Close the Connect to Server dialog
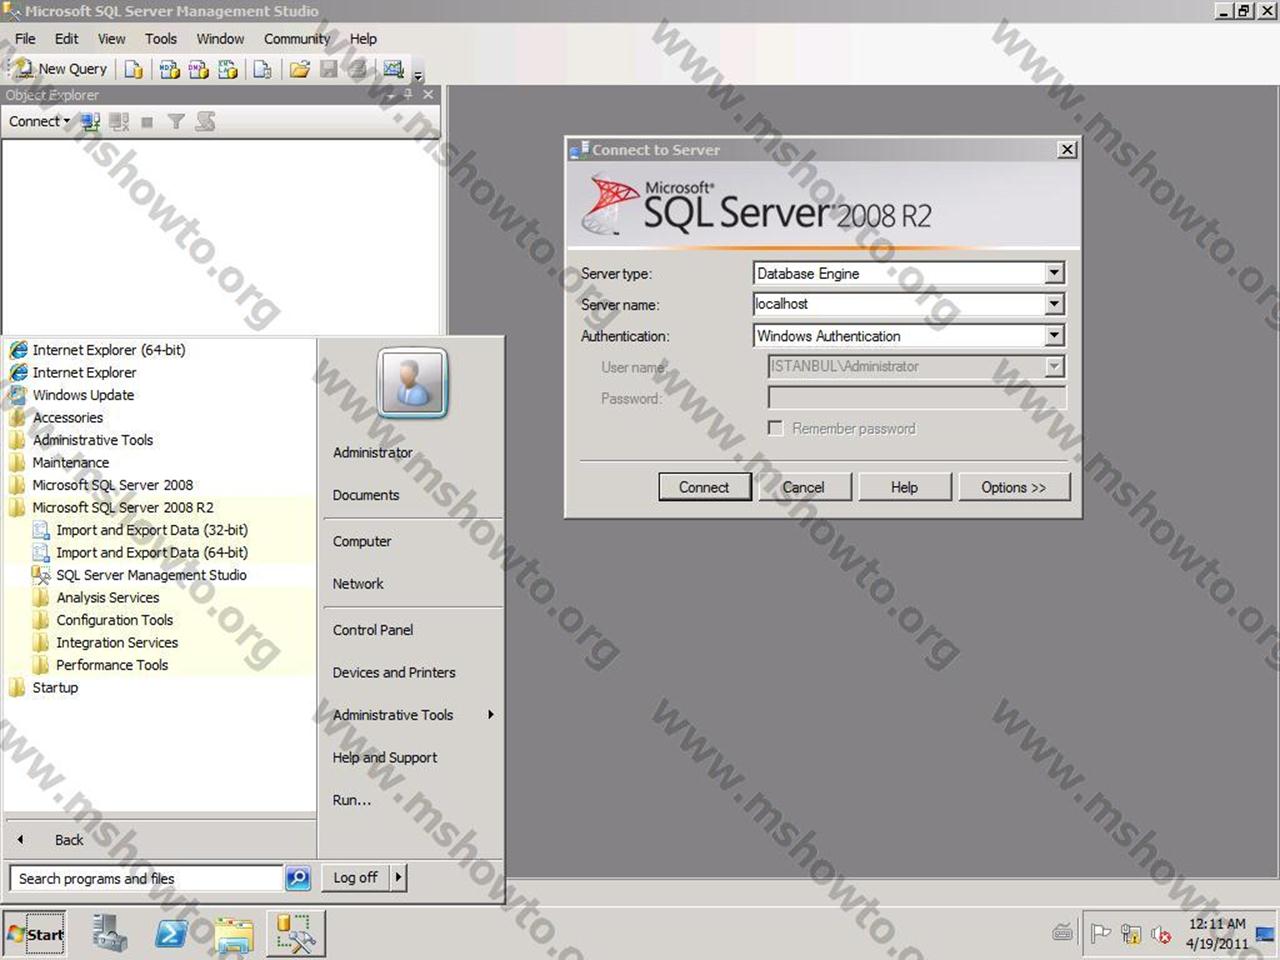1280x960 pixels. click(x=1067, y=149)
